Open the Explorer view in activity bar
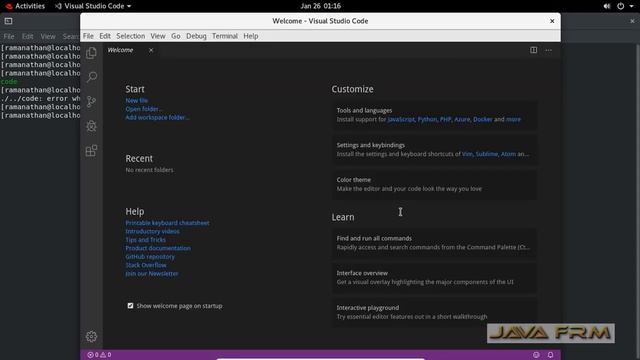This screenshot has width=640, height=360. coord(91,53)
